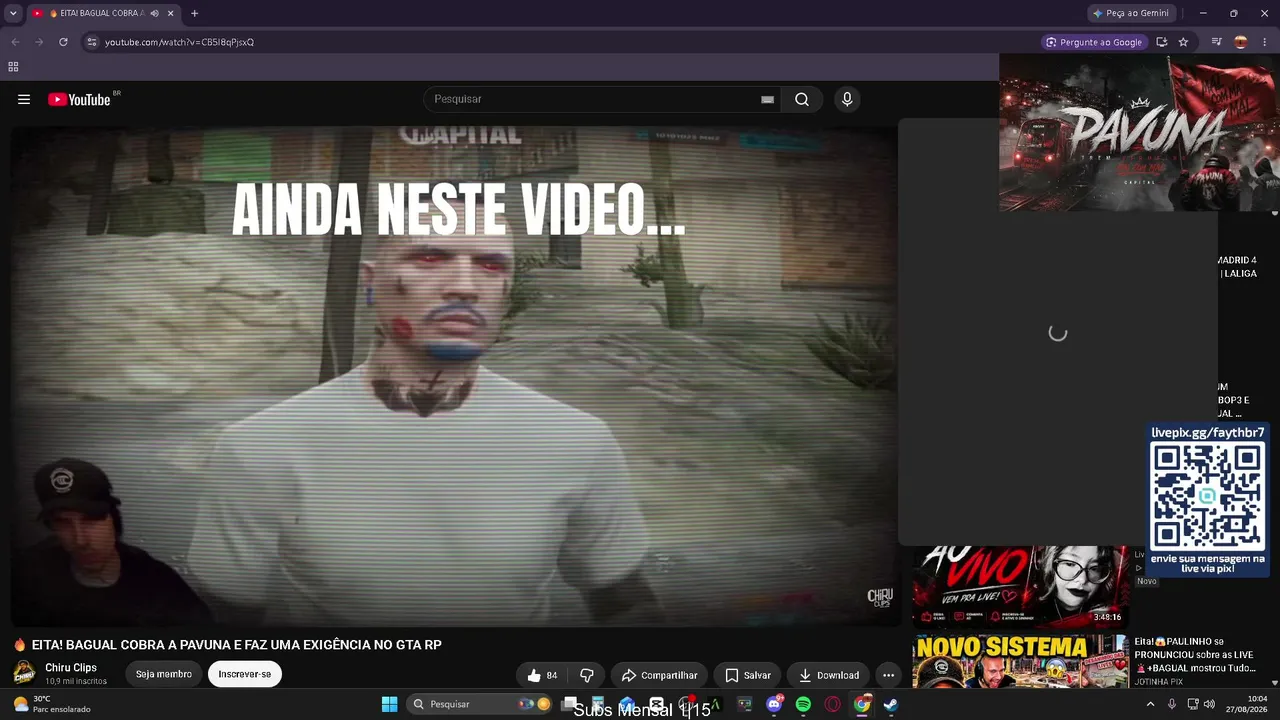Click the Seja membro button

[164, 674]
